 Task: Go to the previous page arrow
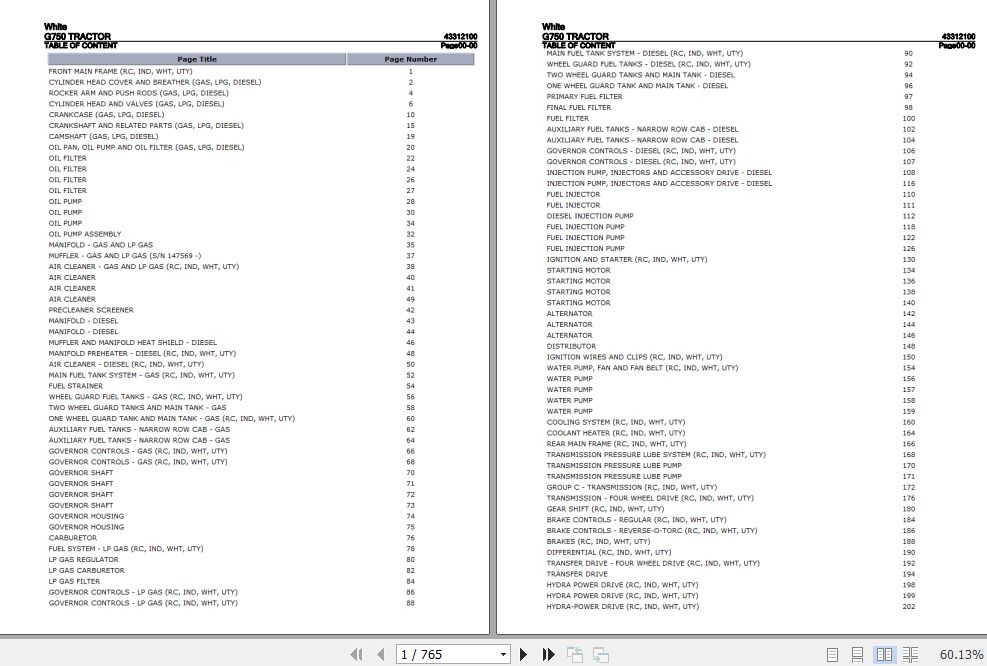[381, 654]
